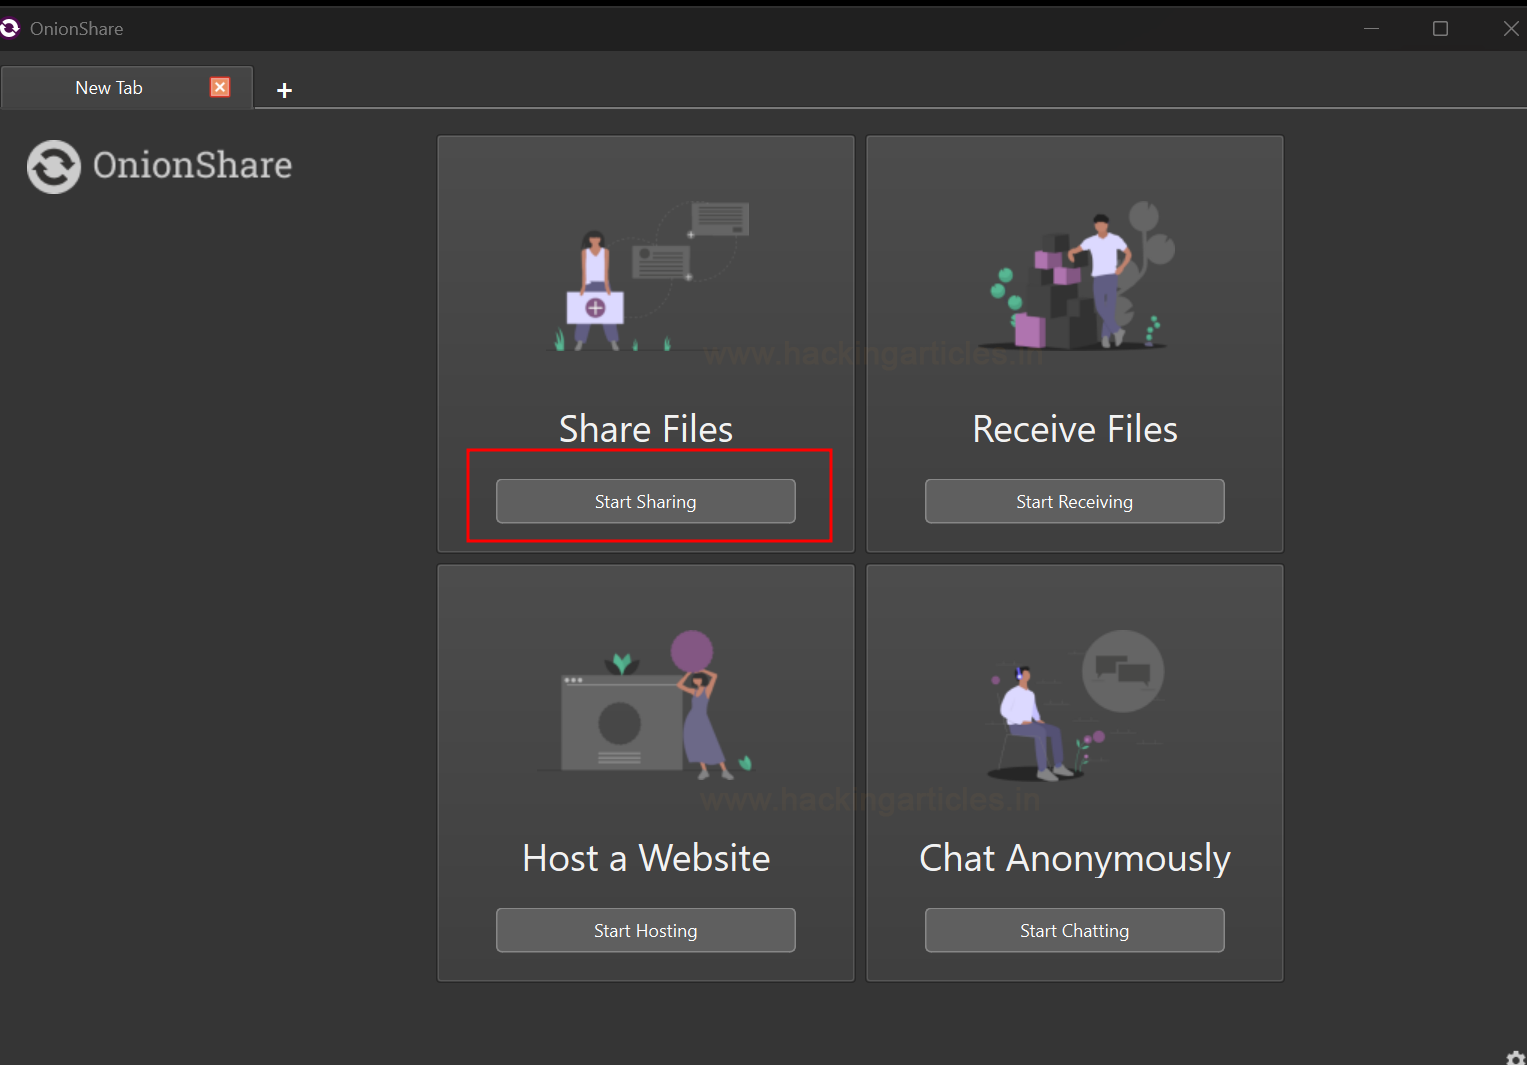Click the OnionShare title bar icon
The height and width of the screenshot is (1065, 1527).
coord(9,28)
